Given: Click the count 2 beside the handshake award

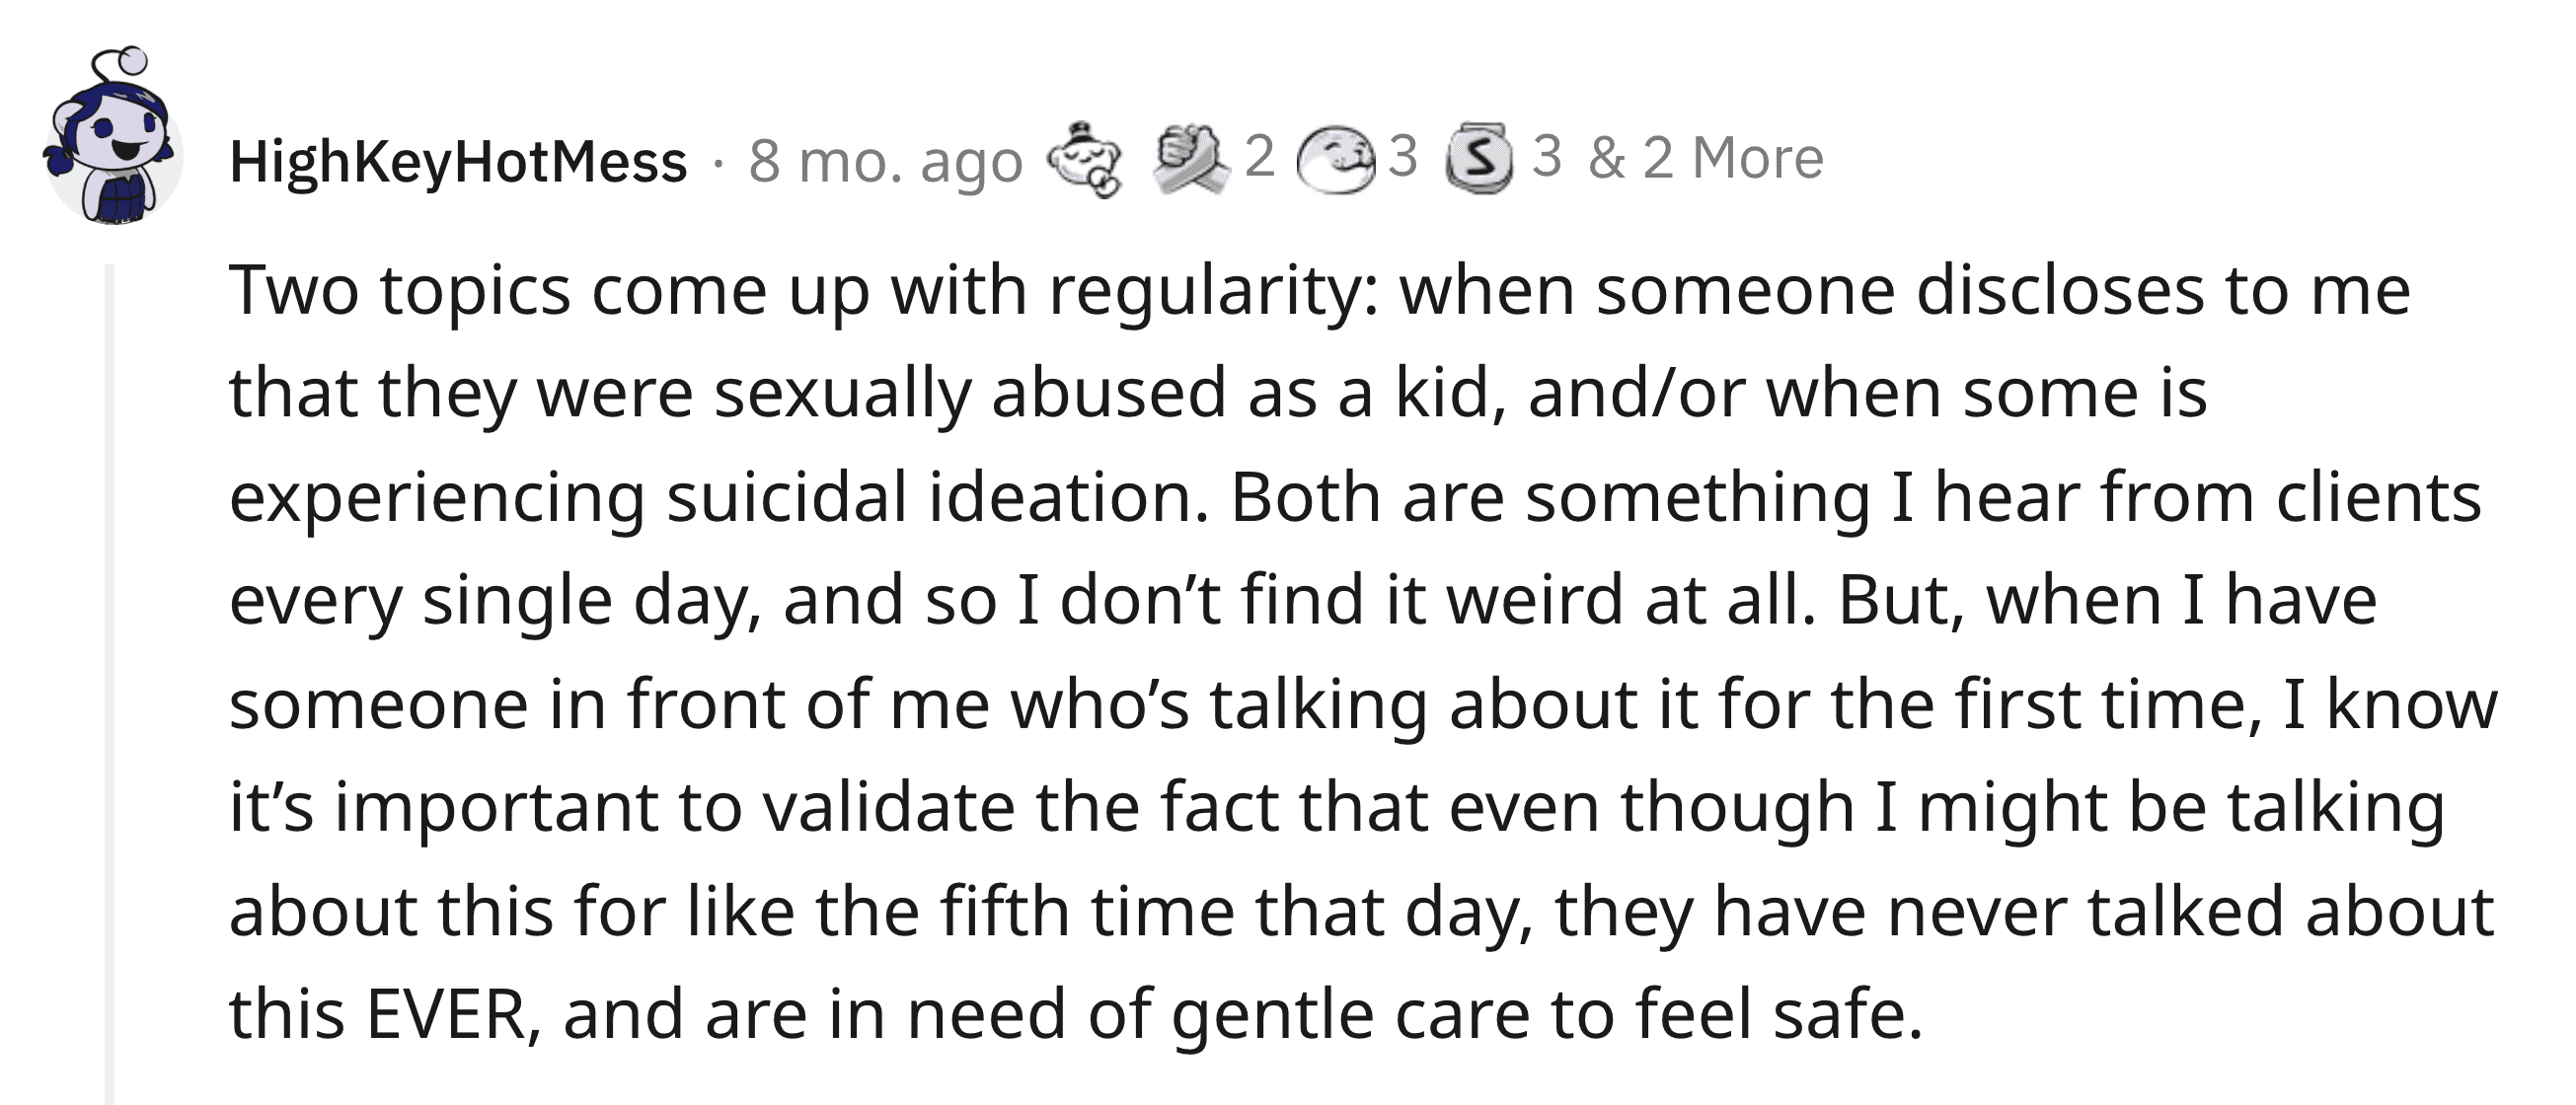Looking at the screenshot, I should click(x=1259, y=156).
